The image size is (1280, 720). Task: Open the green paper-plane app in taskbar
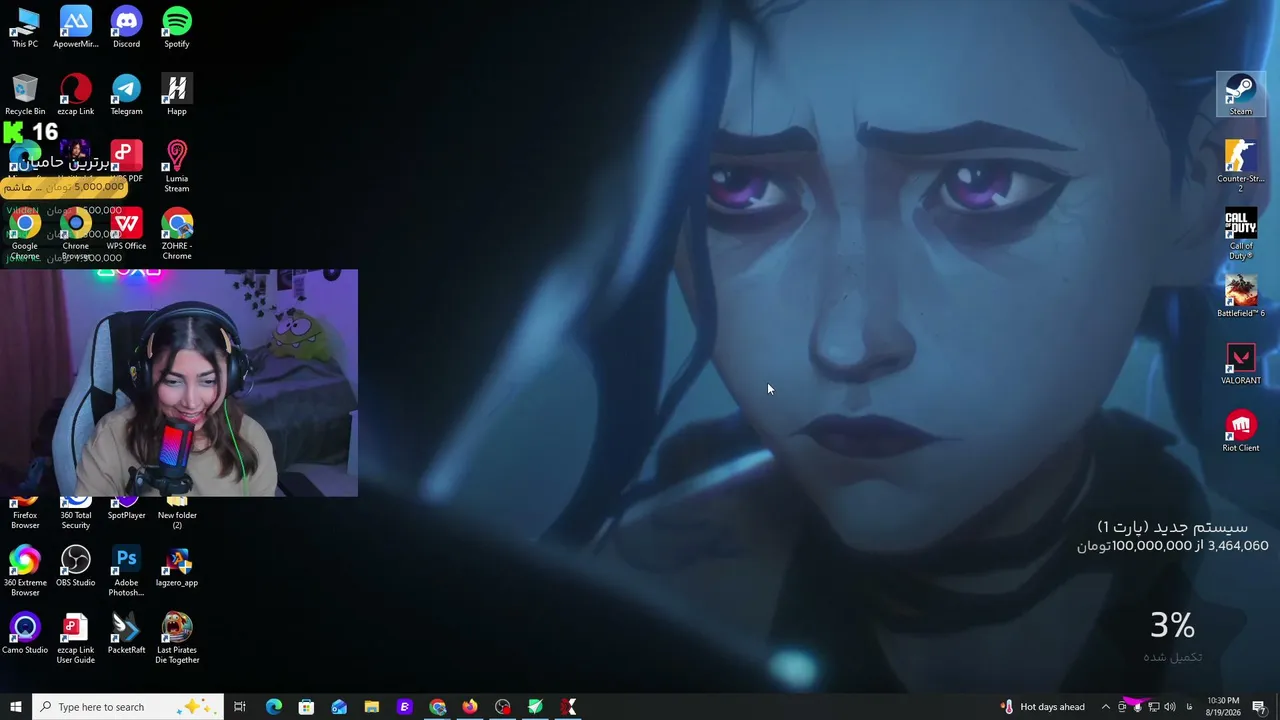point(535,707)
